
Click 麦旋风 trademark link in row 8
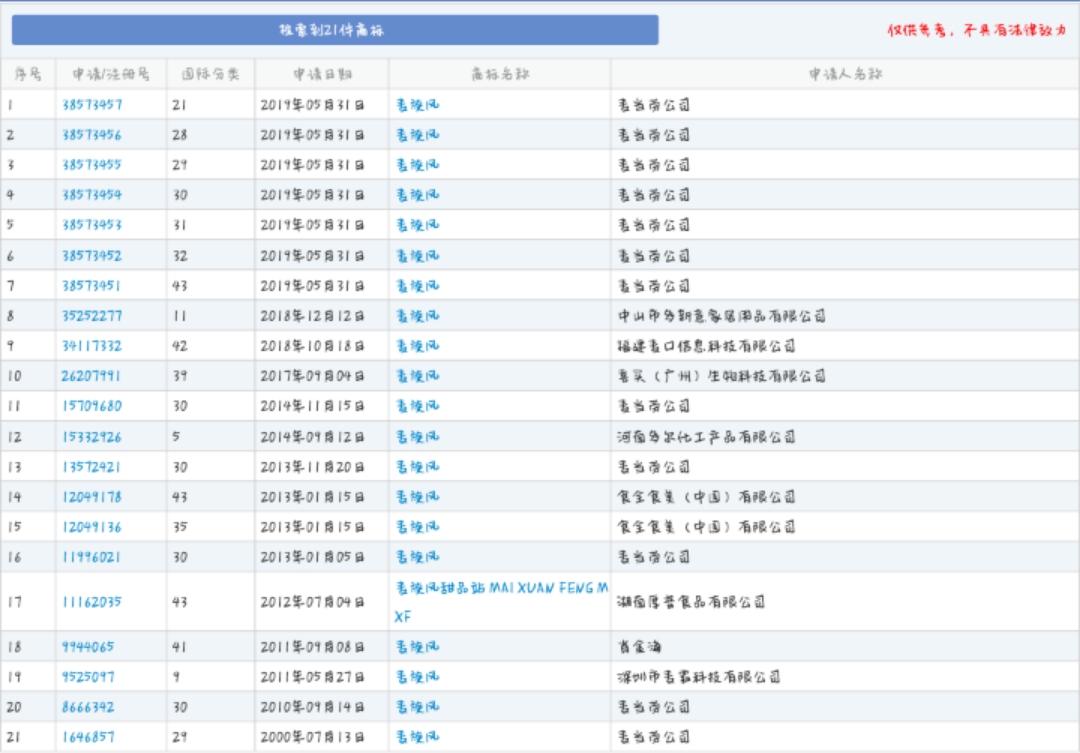tap(418, 316)
